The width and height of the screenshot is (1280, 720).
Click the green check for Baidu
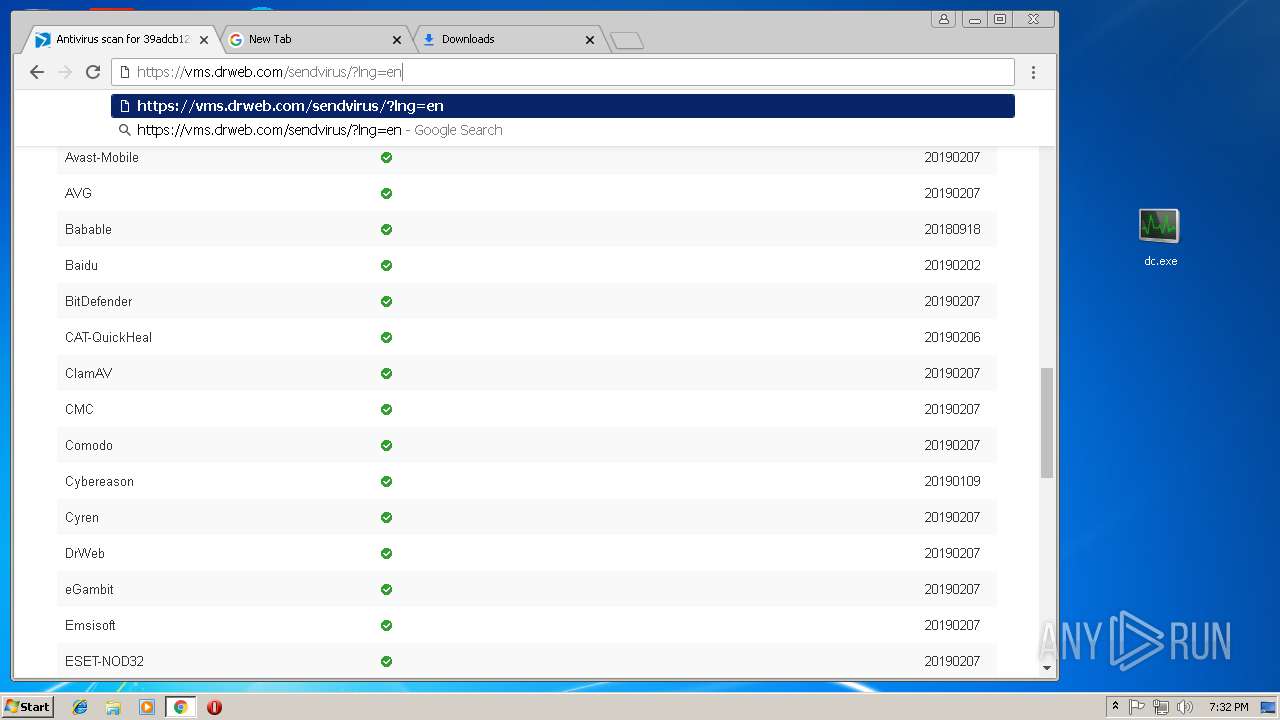pos(386,265)
